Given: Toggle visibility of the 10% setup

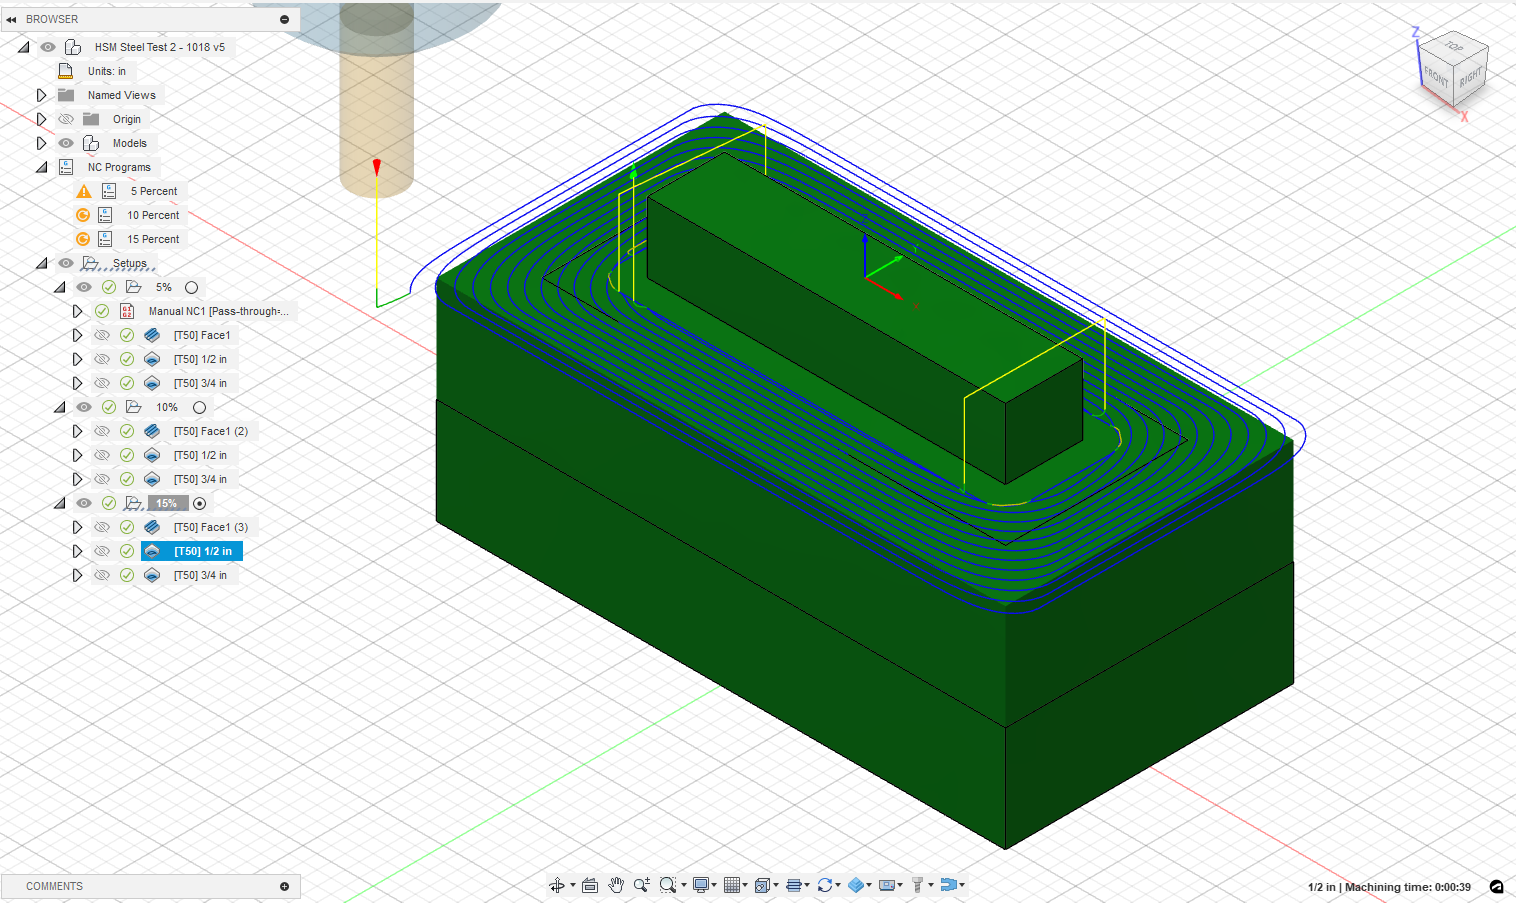Looking at the screenshot, I should (x=84, y=407).
